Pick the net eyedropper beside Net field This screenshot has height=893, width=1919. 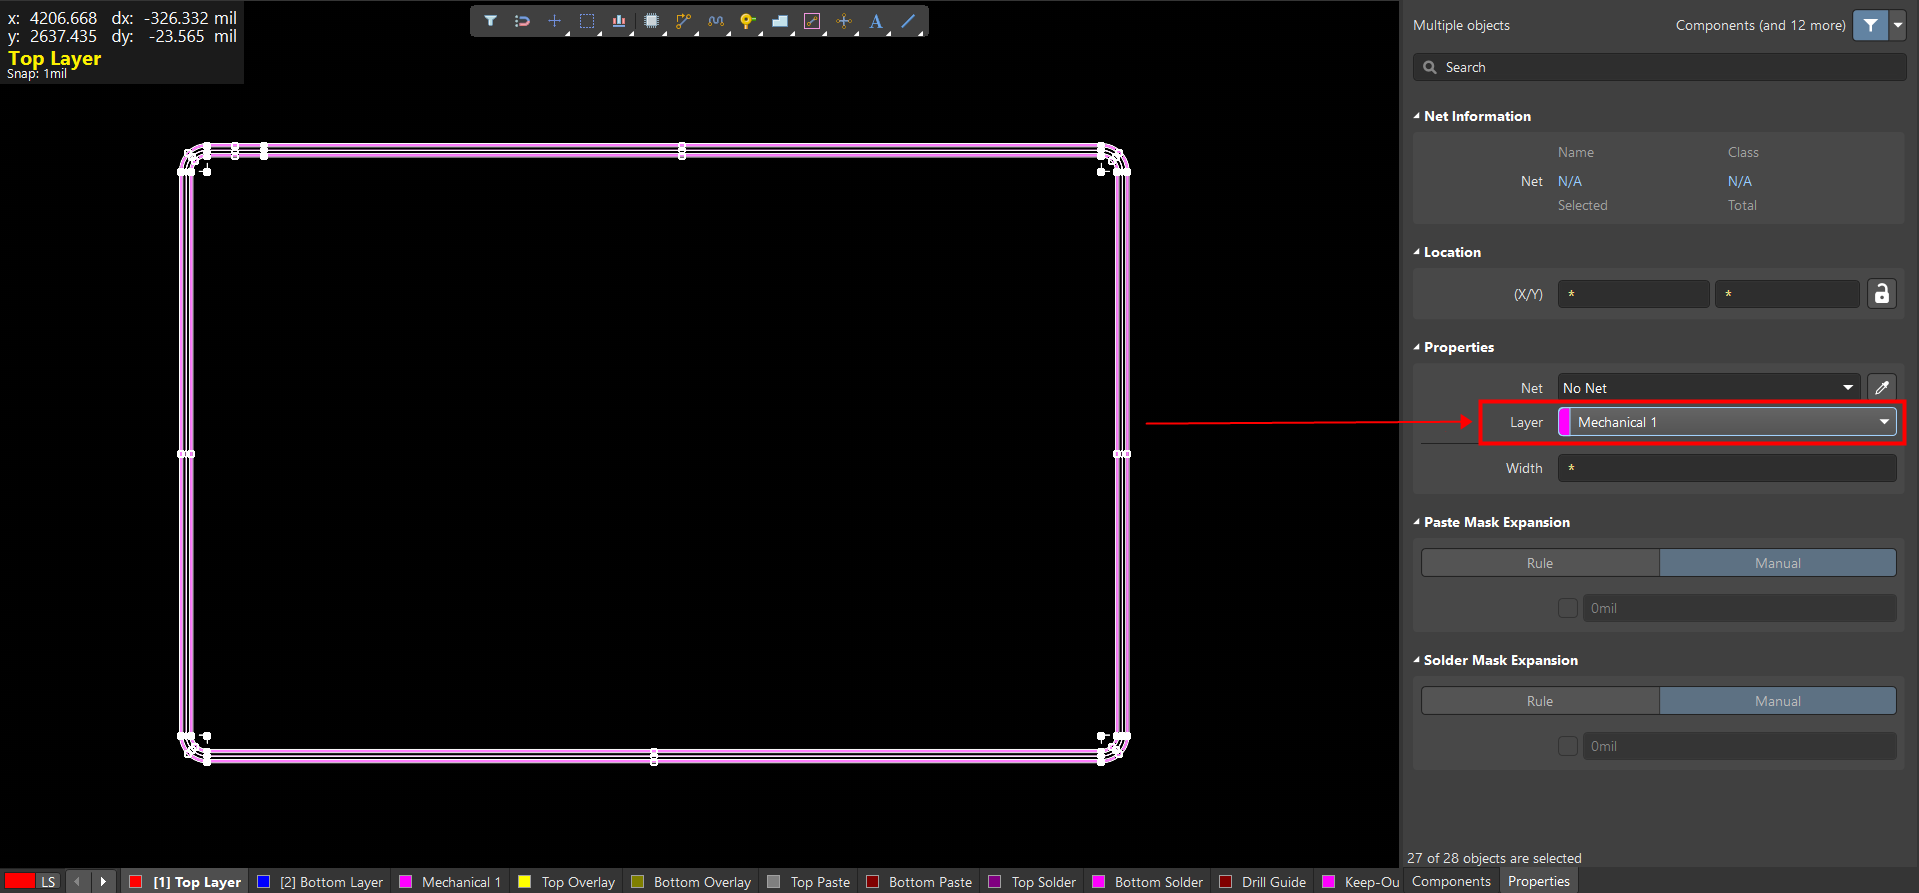click(x=1881, y=388)
